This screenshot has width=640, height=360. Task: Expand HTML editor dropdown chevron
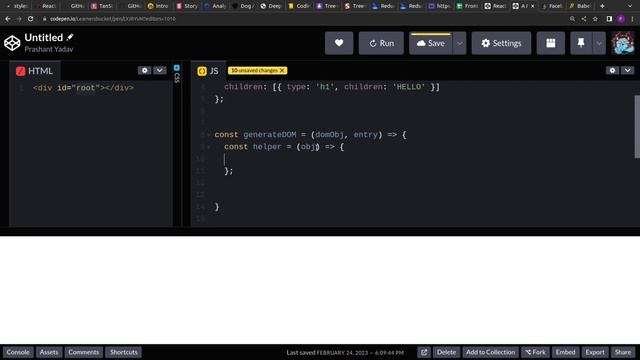[x=160, y=70]
